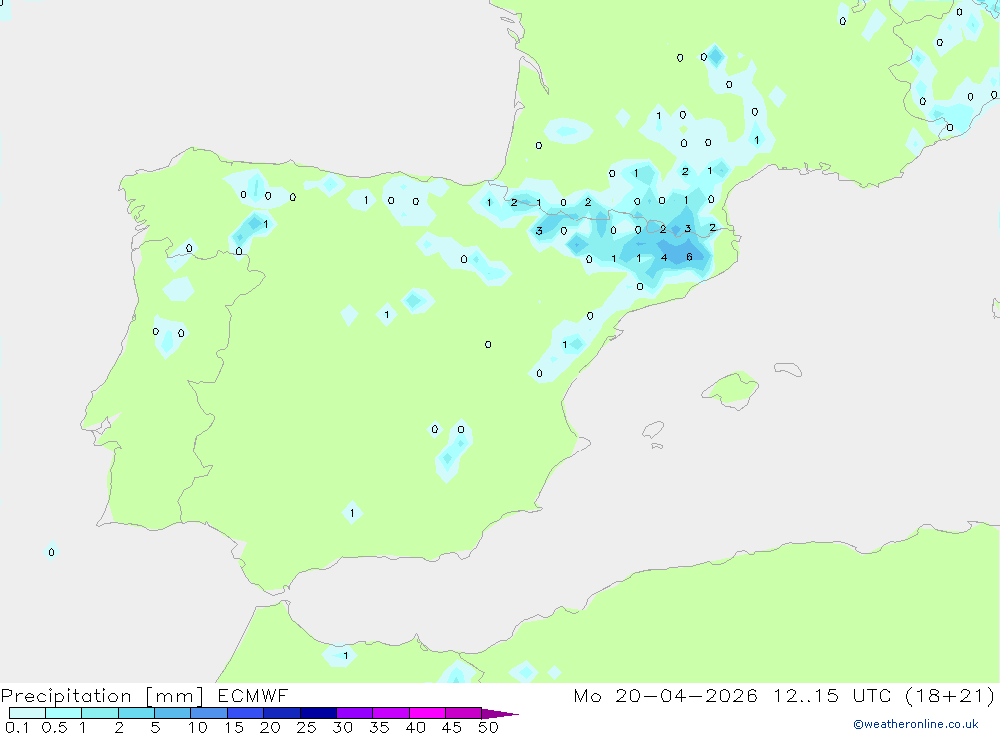1000x733 pixels.
Task: Click the '12..15 UTC' time label
Action: tap(832, 695)
